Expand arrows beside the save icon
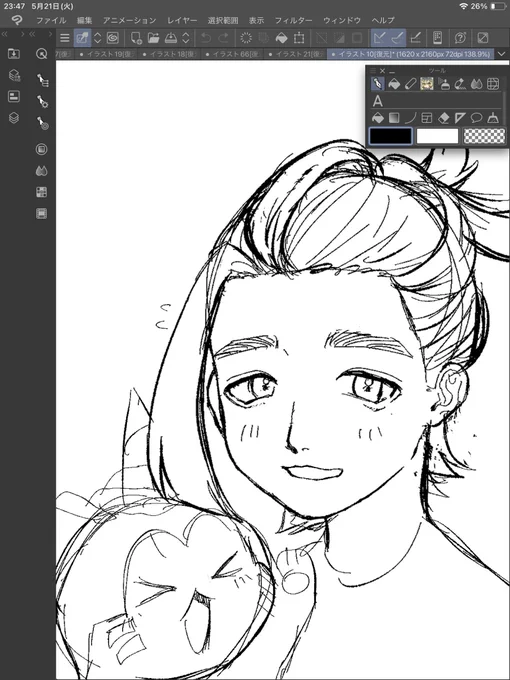Viewport: 510px width, 680px height. tap(186, 38)
